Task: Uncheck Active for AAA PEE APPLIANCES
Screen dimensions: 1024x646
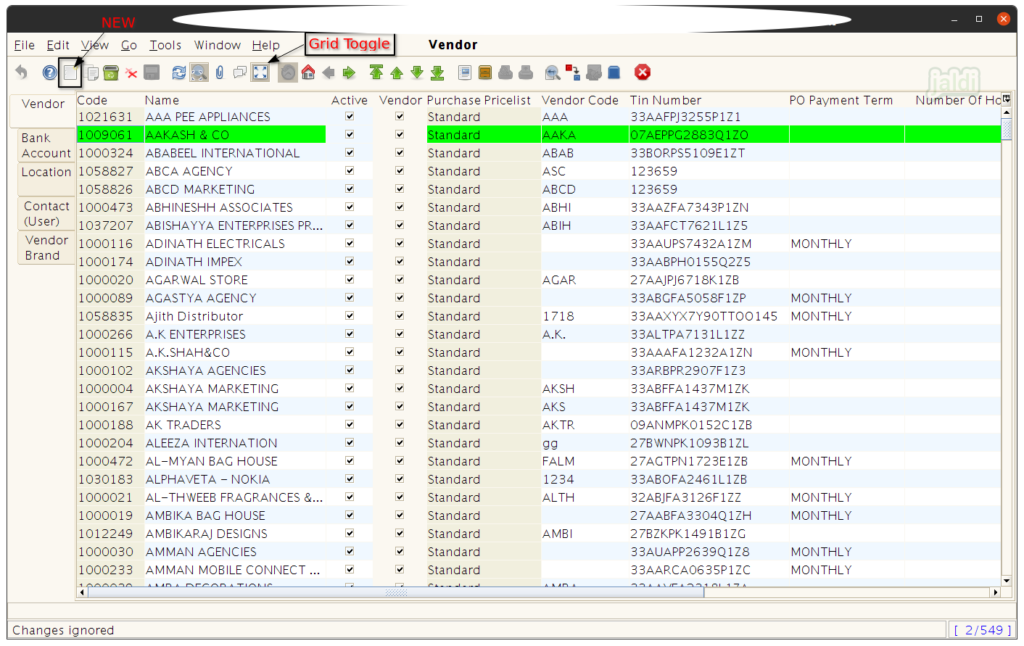Action: coord(349,117)
